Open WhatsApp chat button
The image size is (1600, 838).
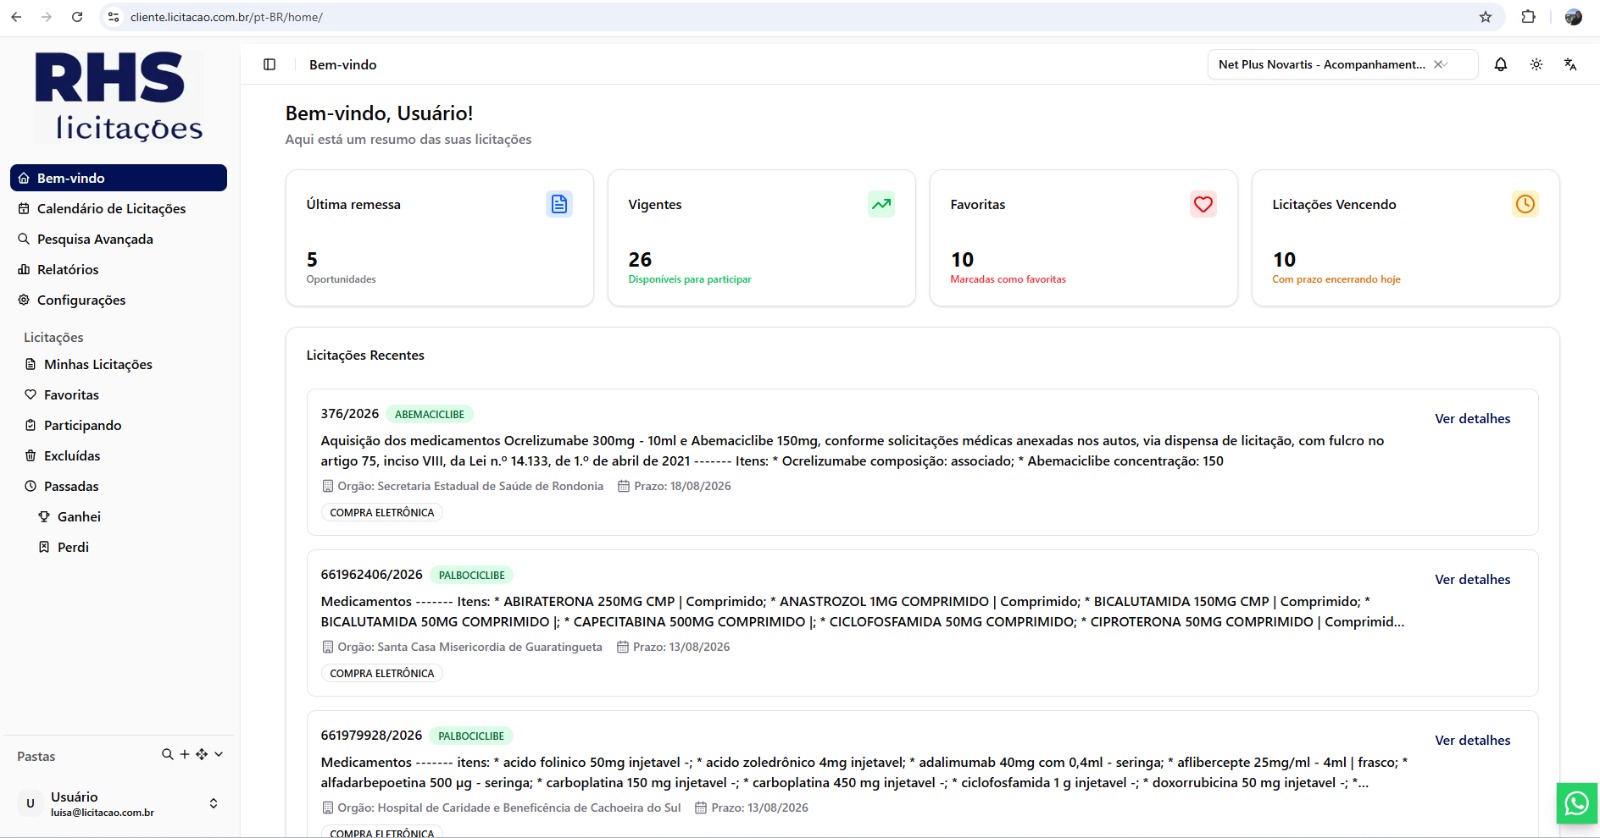(1576, 803)
